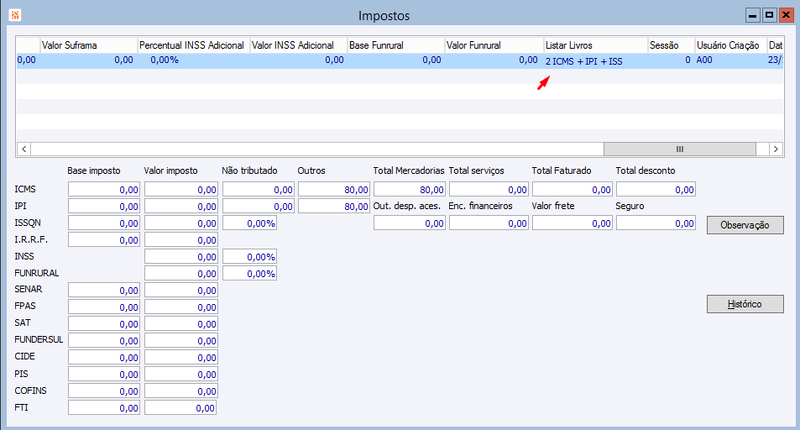The height and width of the screenshot is (430, 800).
Task: Open the Observação dialog
Action: pyautogui.click(x=745, y=225)
